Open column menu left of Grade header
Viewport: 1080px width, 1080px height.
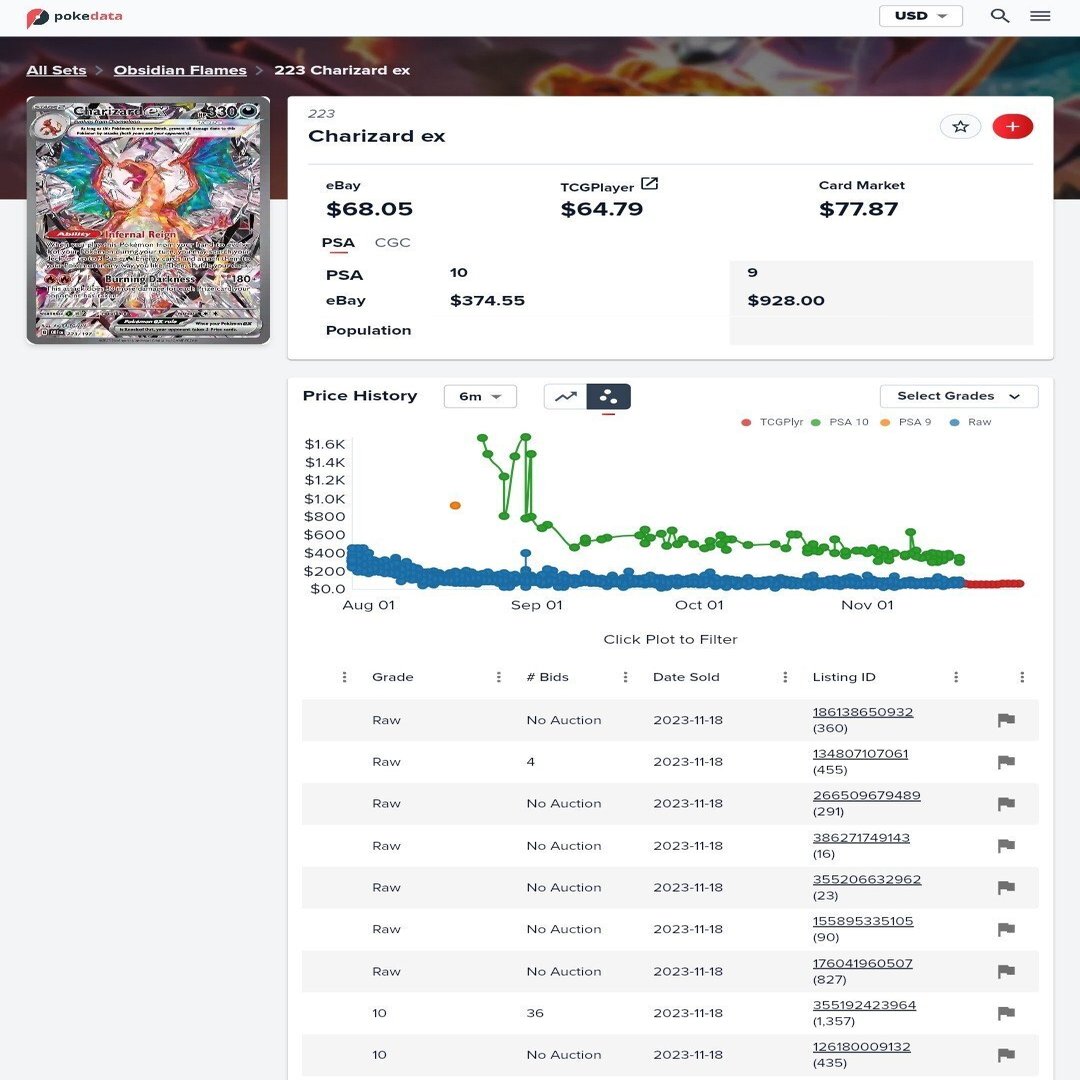[x=344, y=677]
